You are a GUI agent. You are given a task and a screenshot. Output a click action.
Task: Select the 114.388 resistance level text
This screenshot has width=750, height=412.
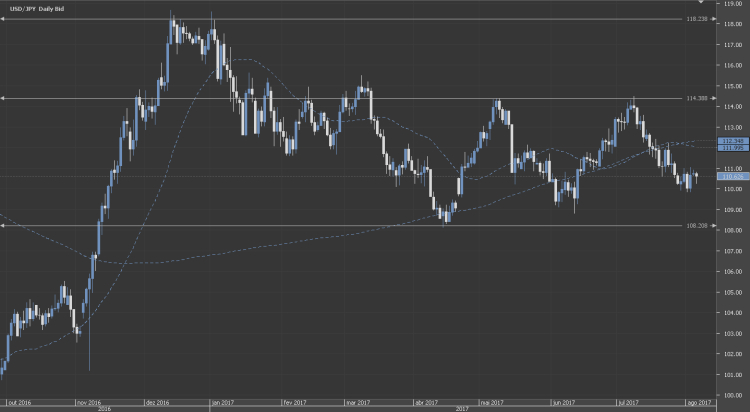point(697,99)
